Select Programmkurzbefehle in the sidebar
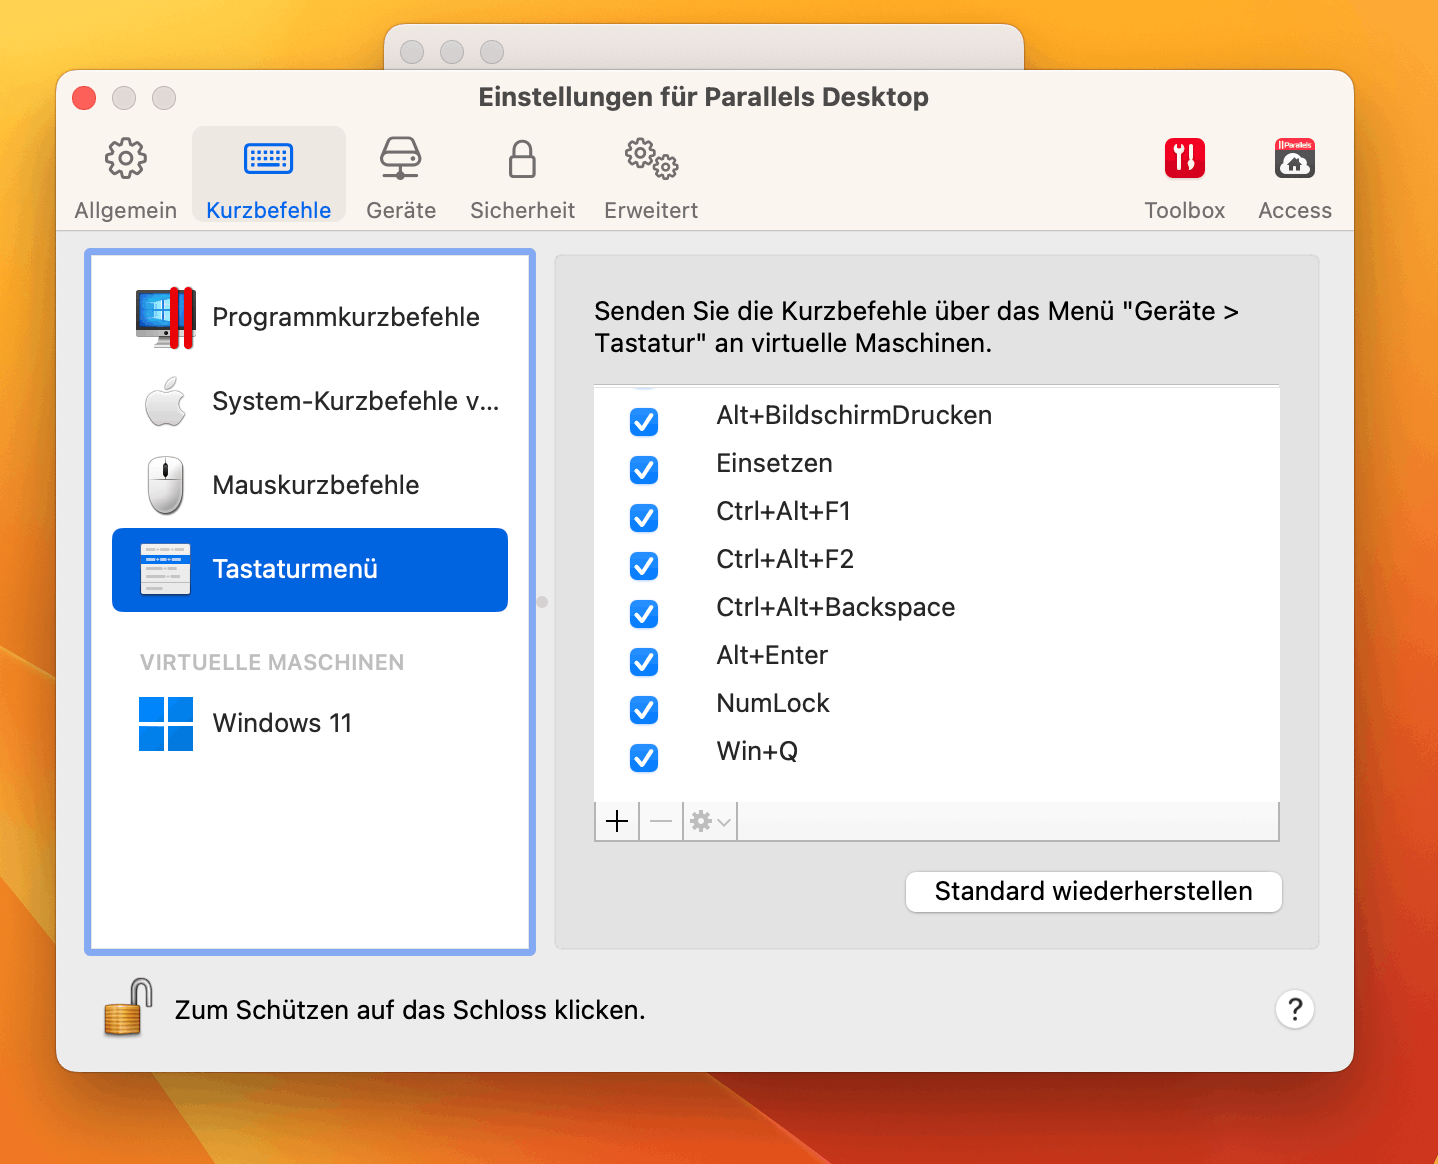1438x1164 pixels. point(310,317)
